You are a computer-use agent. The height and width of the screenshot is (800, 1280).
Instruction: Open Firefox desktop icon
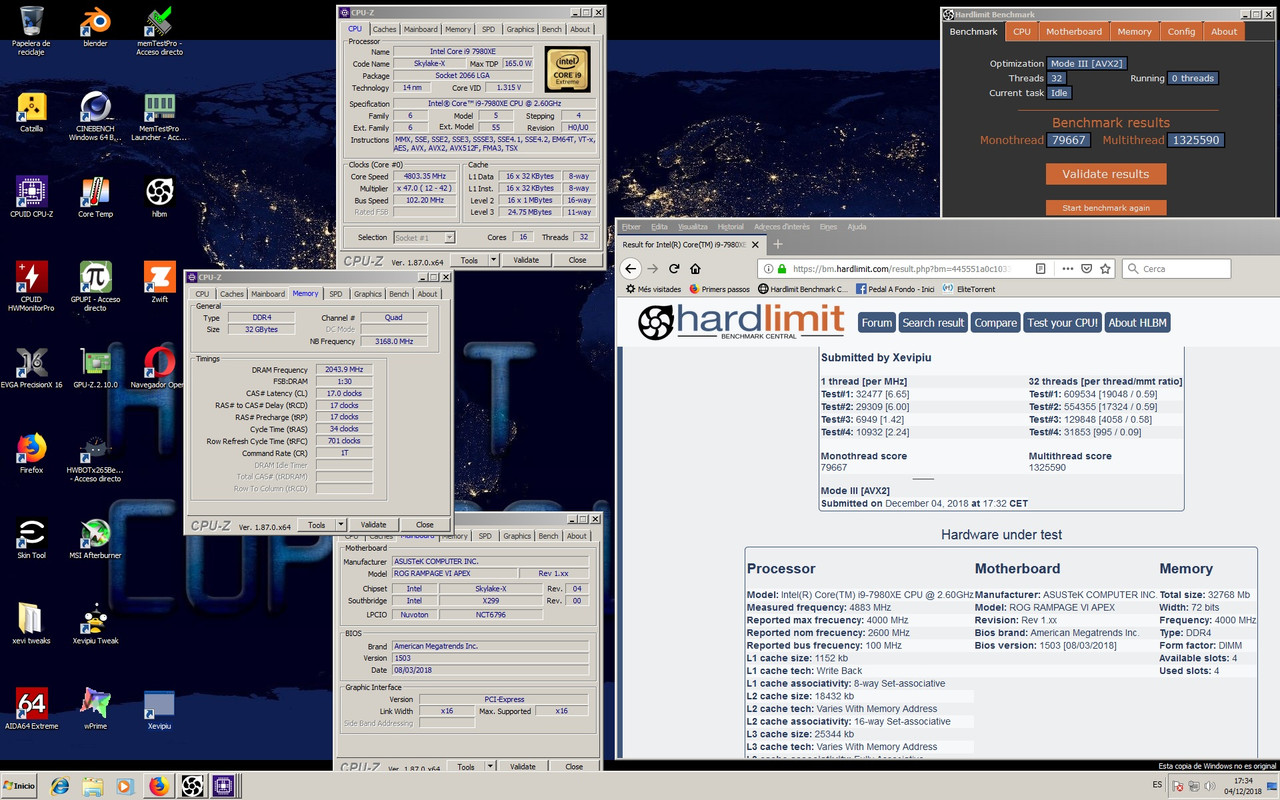(32, 452)
